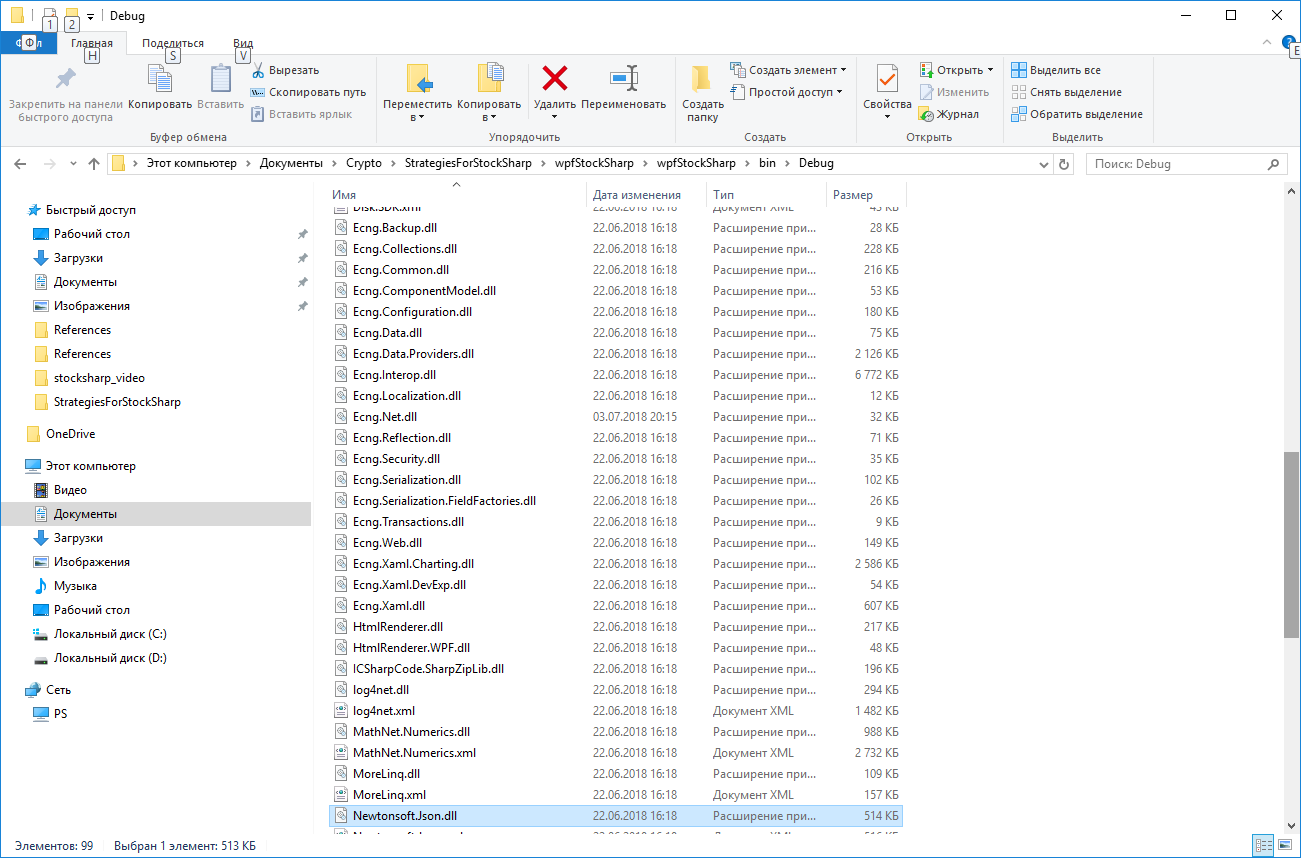This screenshot has height=858, width=1301.
Task: Click the vertical scrollbar thumb in file list
Action: 1291,545
